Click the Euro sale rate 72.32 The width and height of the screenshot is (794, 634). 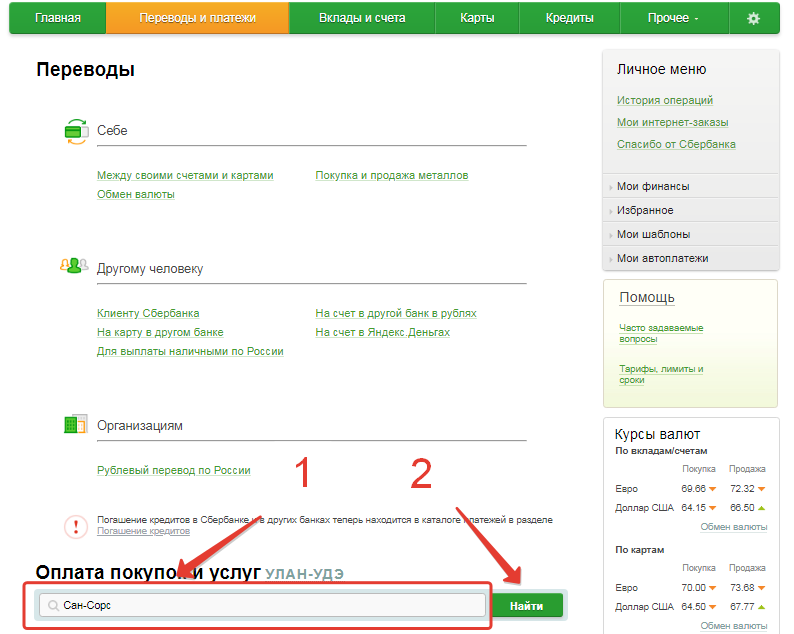coord(742,489)
